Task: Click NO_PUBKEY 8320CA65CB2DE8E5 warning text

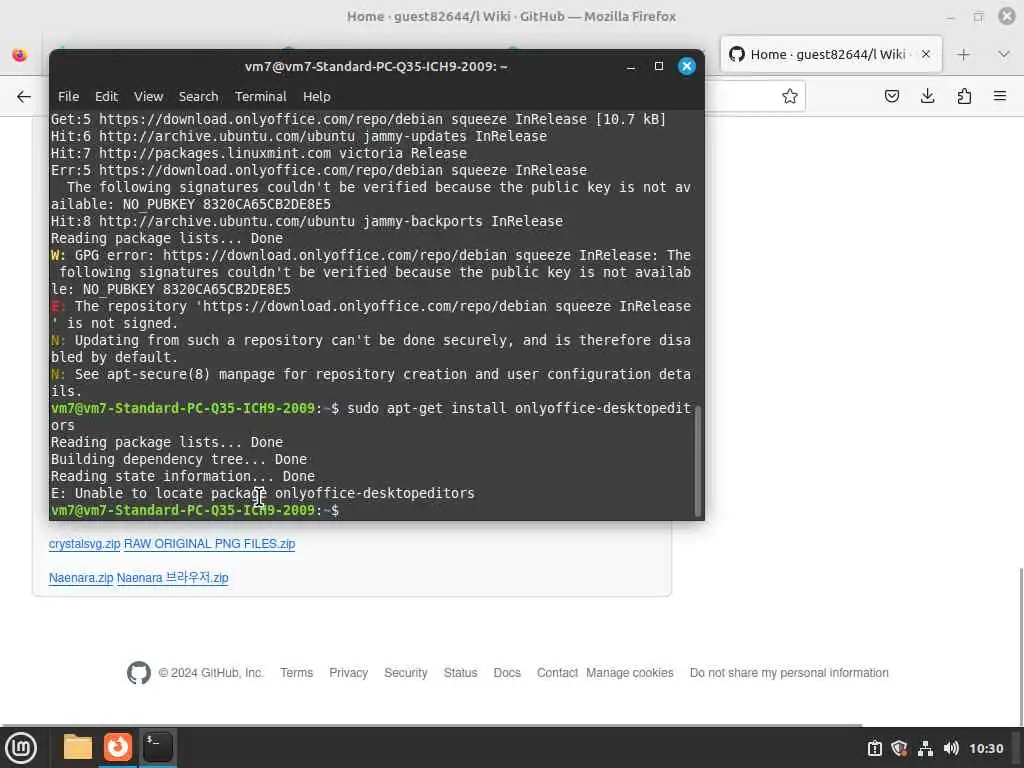Action: (x=187, y=289)
